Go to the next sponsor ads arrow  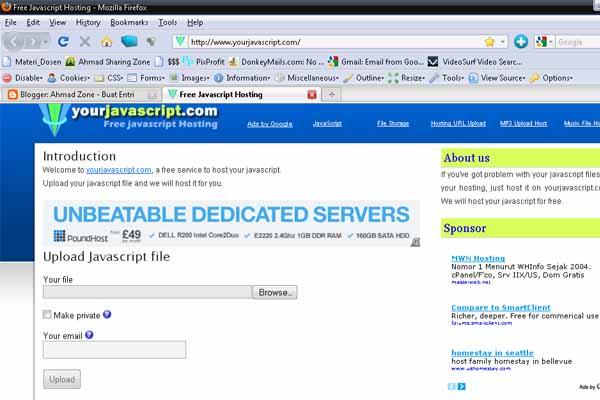point(461,387)
